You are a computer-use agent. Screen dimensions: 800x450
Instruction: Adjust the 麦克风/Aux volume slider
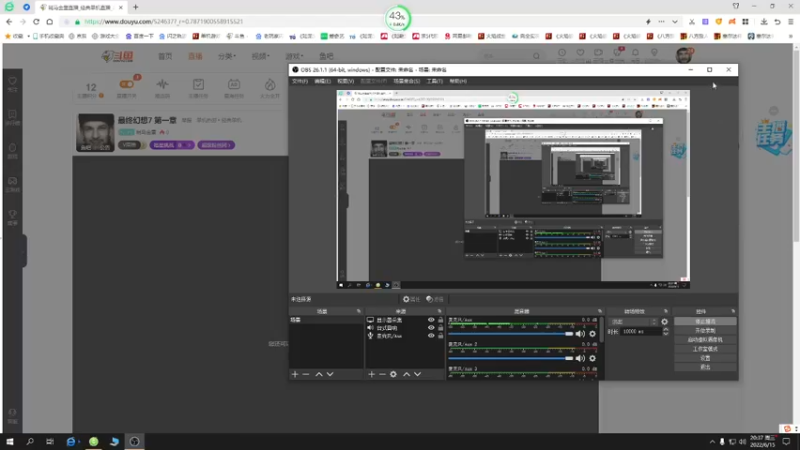pos(511,334)
